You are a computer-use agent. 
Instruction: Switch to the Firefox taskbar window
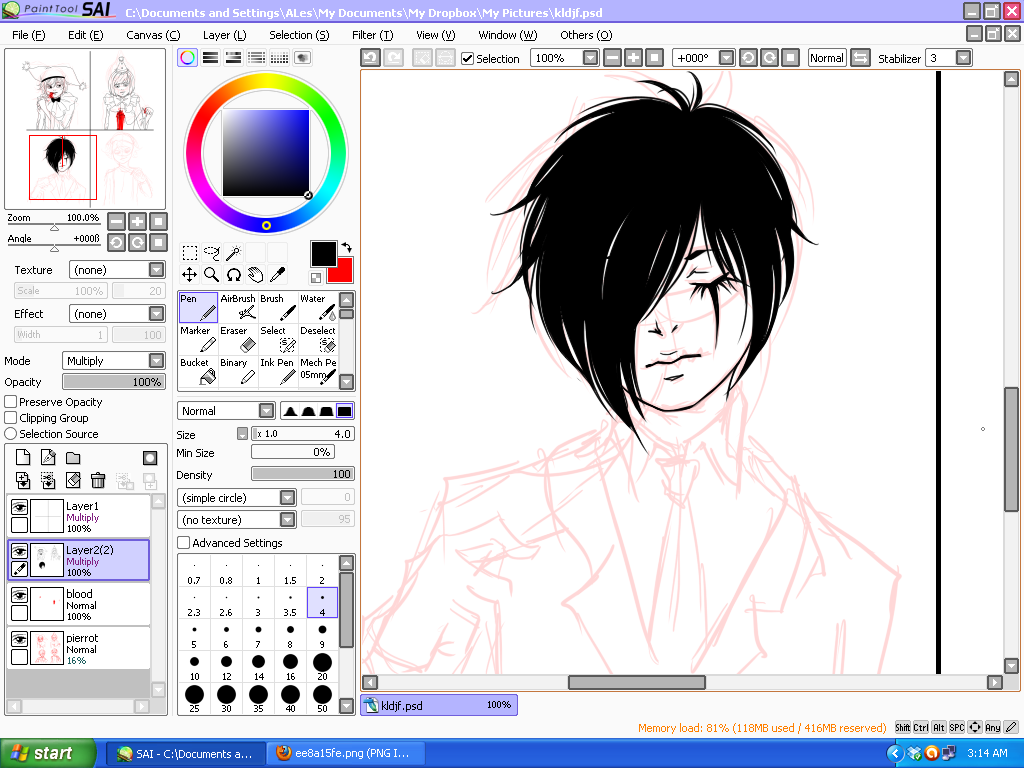click(x=346, y=753)
